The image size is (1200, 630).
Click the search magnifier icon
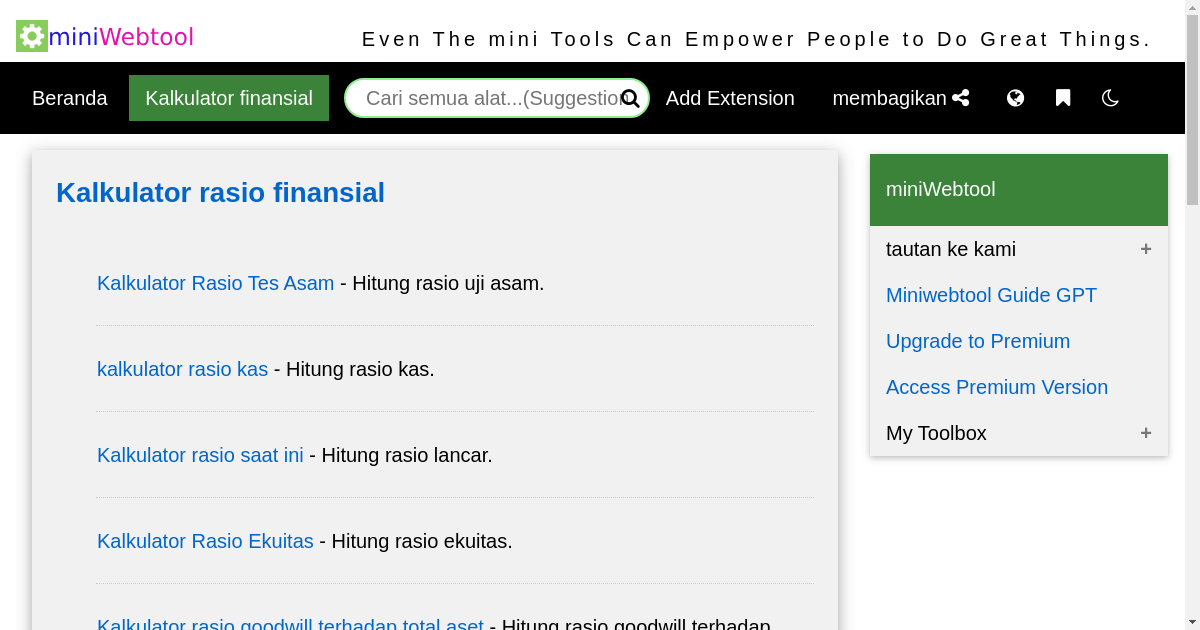(x=631, y=98)
